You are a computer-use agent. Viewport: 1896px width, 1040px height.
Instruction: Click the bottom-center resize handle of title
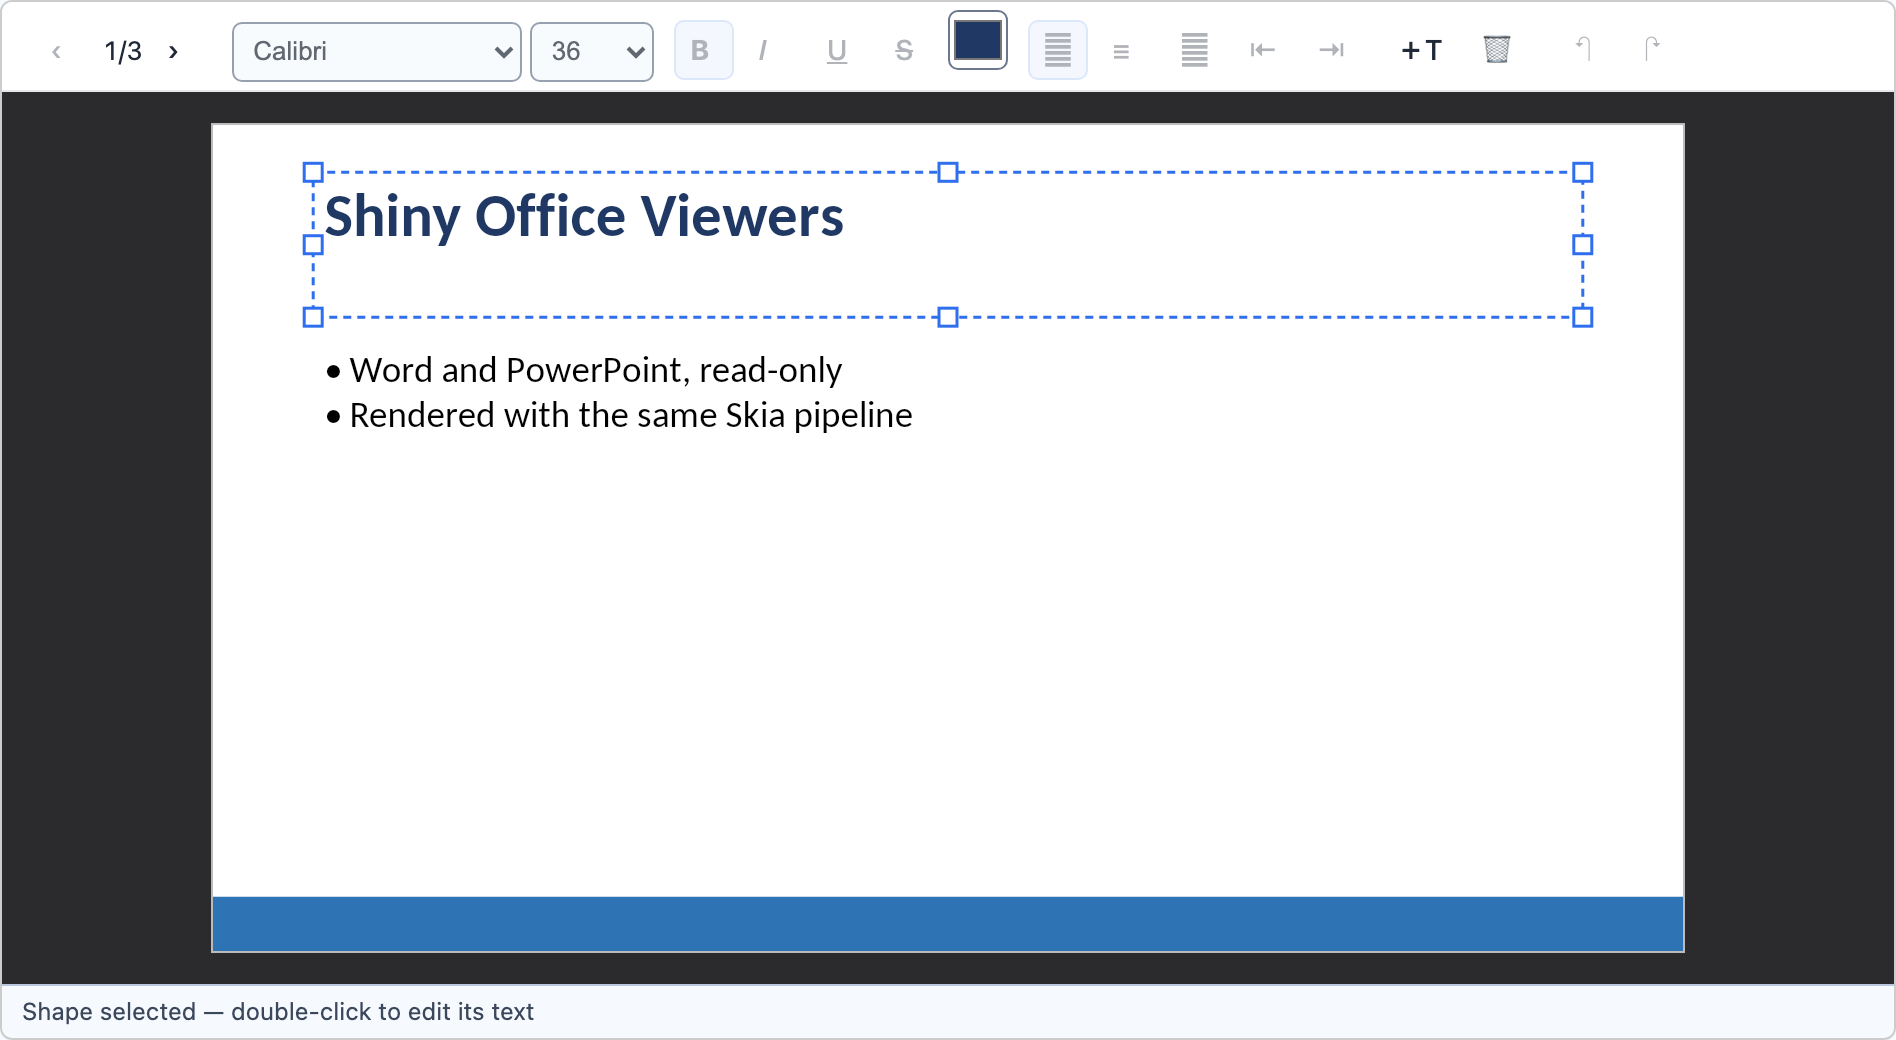[948, 317]
